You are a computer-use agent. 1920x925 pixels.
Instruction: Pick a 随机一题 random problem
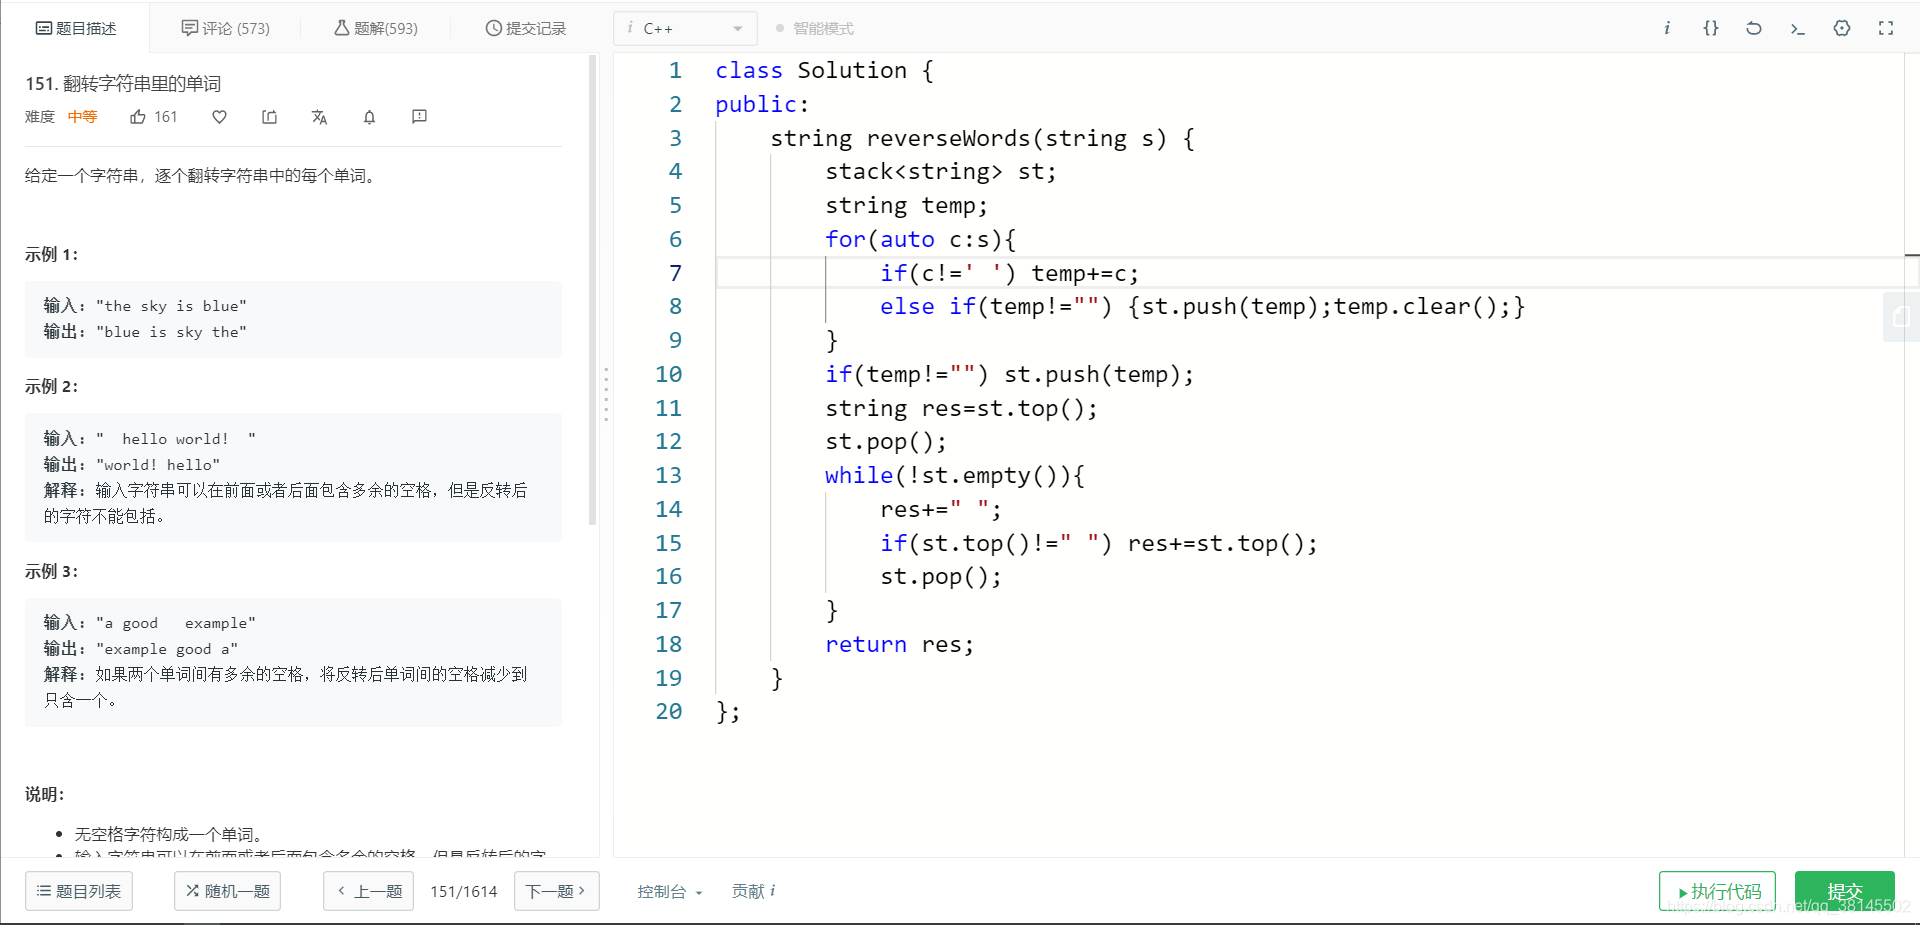click(x=228, y=891)
